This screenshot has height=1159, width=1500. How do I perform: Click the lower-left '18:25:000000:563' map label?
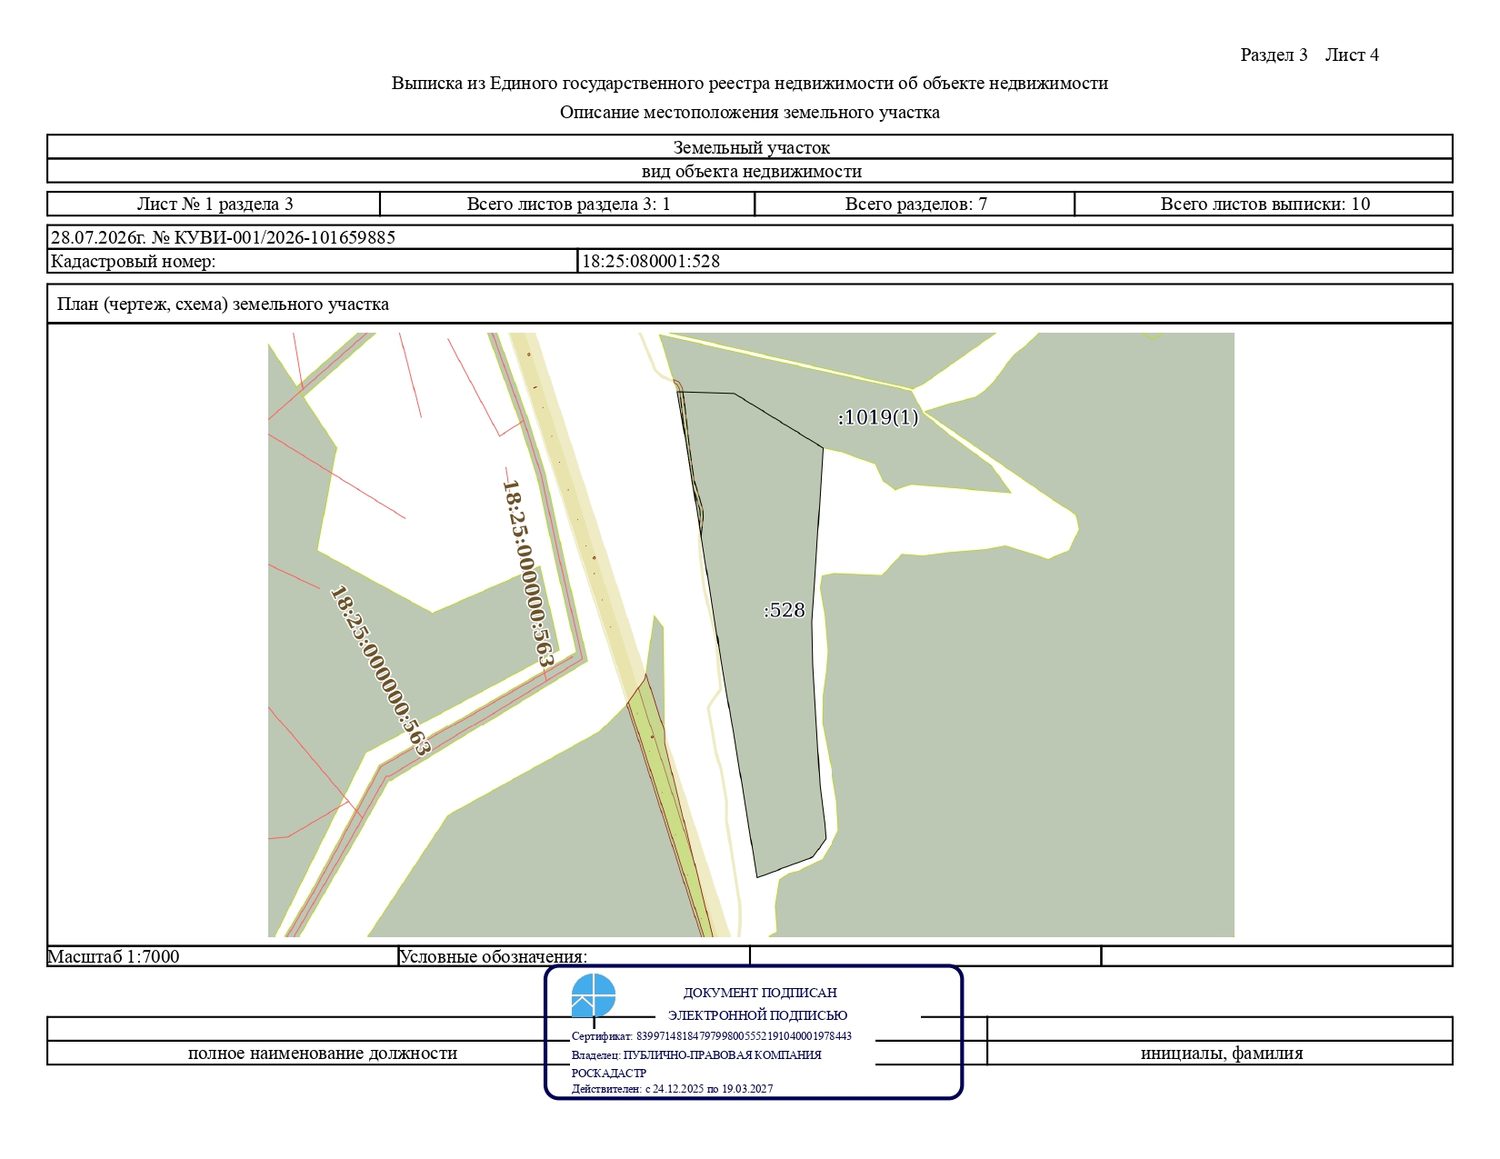(380, 670)
